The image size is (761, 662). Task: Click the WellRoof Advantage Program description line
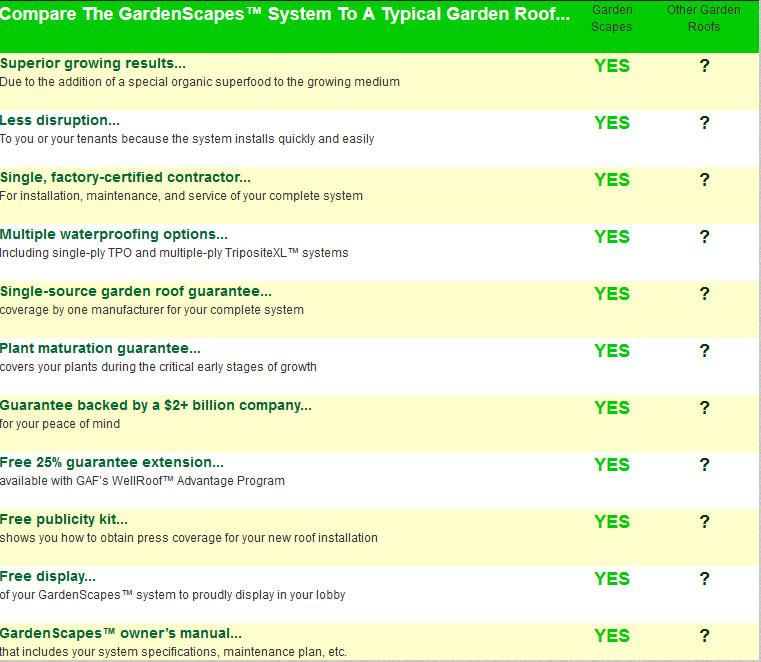142,481
